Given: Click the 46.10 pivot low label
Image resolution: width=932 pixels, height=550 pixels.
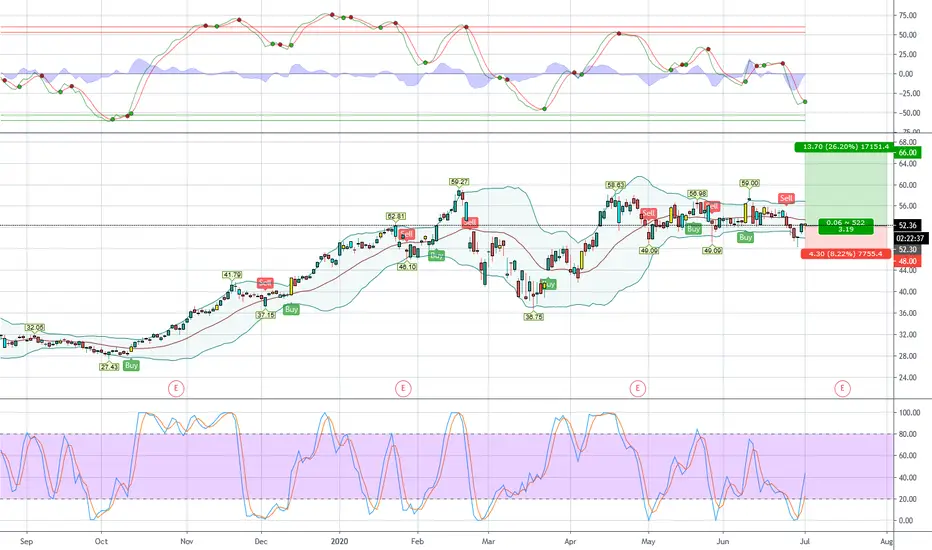Looking at the screenshot, I should (x=407, y=267).
